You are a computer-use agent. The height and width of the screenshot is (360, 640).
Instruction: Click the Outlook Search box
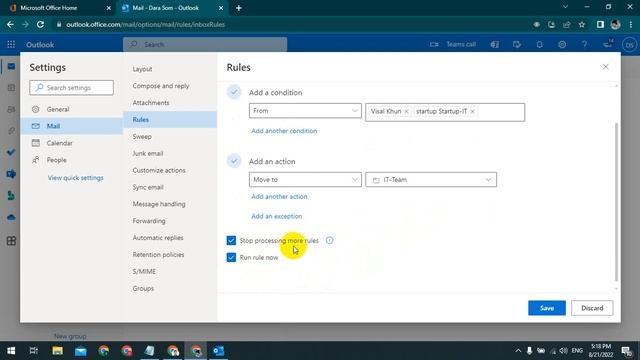pyautogui.click(x=205, y=44)
